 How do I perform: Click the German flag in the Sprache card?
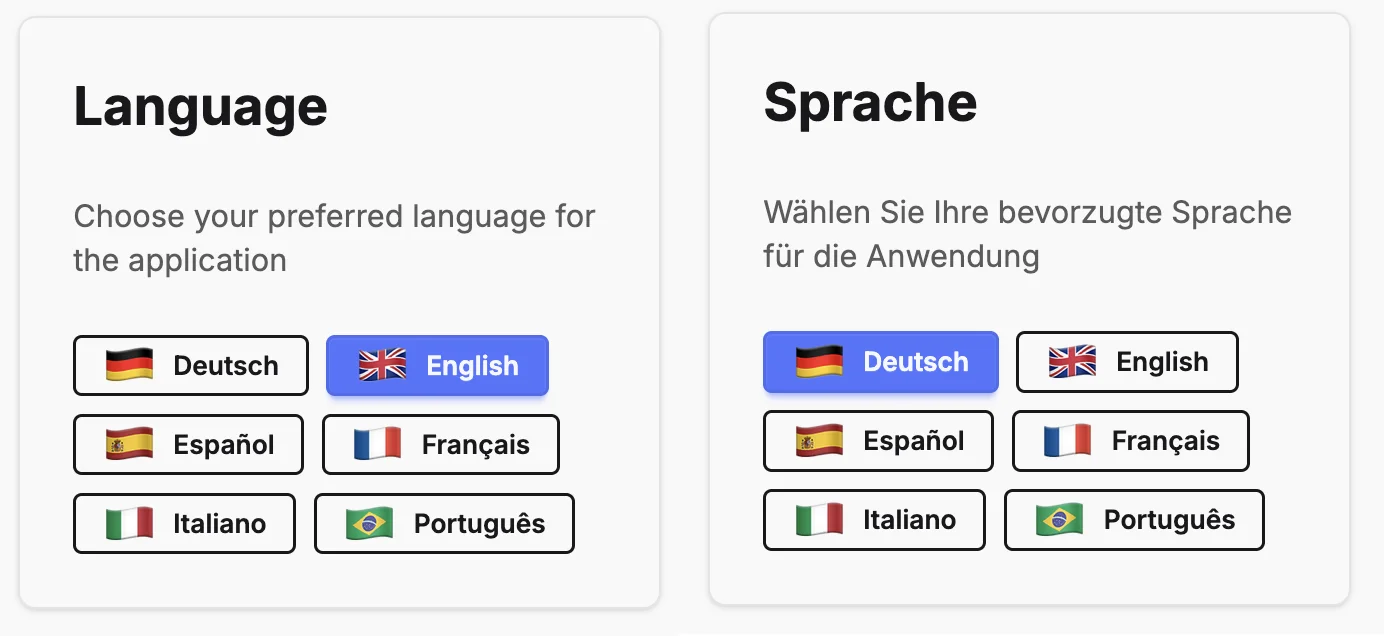click(819, 361)
